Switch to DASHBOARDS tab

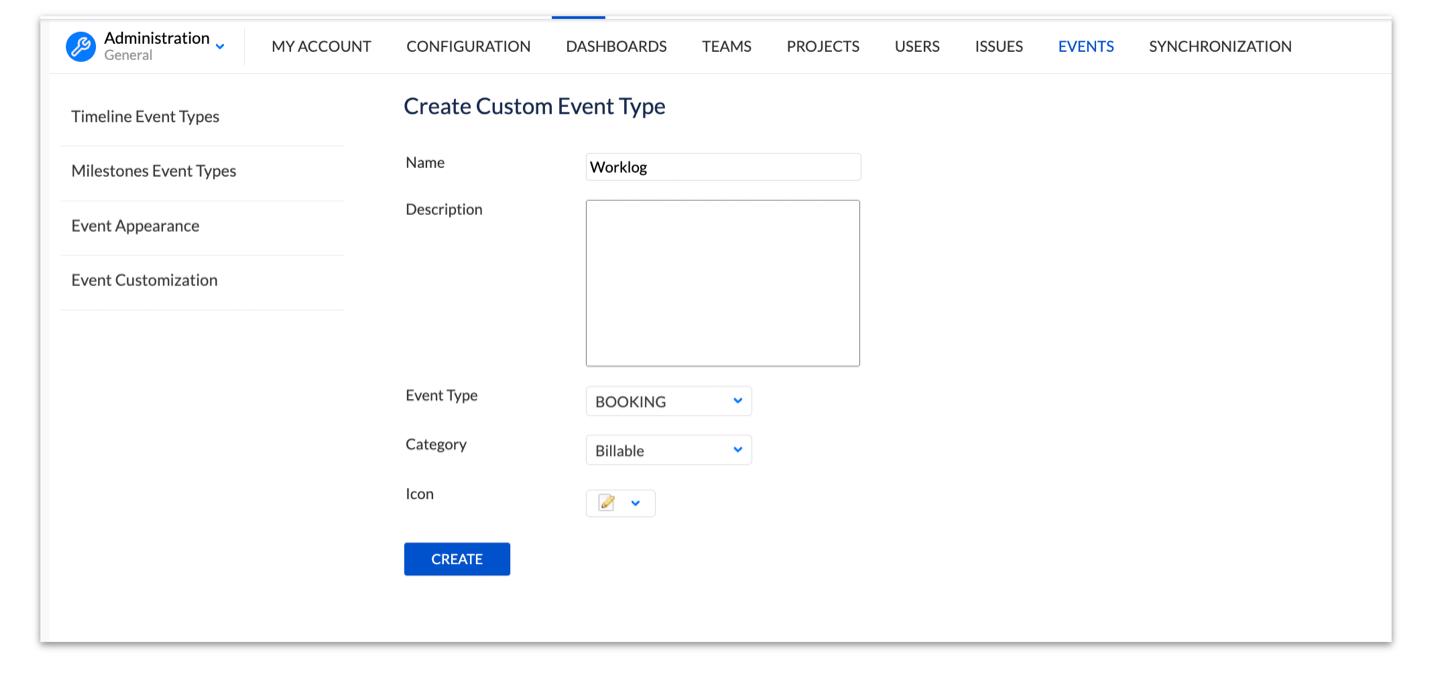[616, 46]
